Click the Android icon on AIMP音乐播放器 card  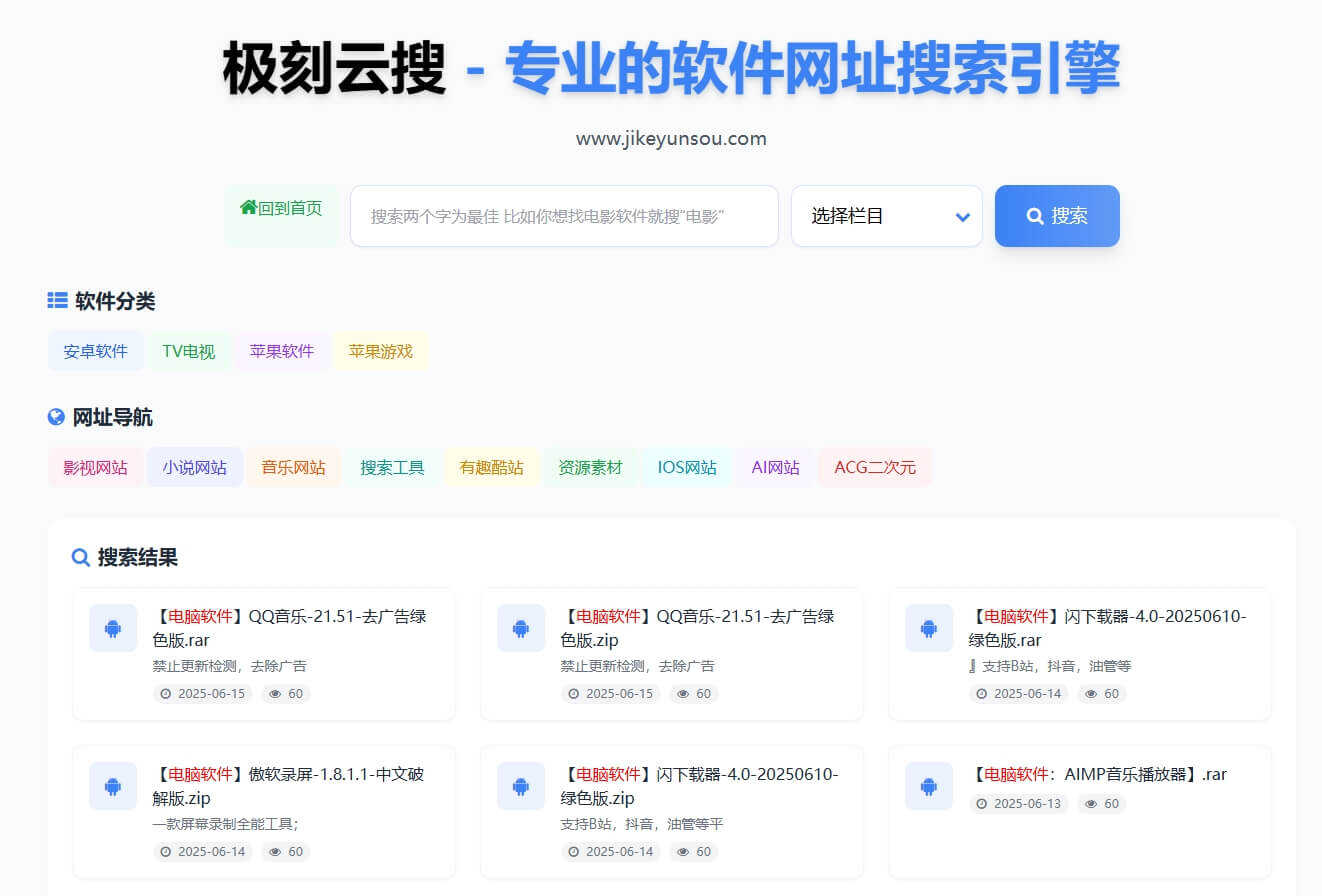pyautogui.click(x=928, y=786)
